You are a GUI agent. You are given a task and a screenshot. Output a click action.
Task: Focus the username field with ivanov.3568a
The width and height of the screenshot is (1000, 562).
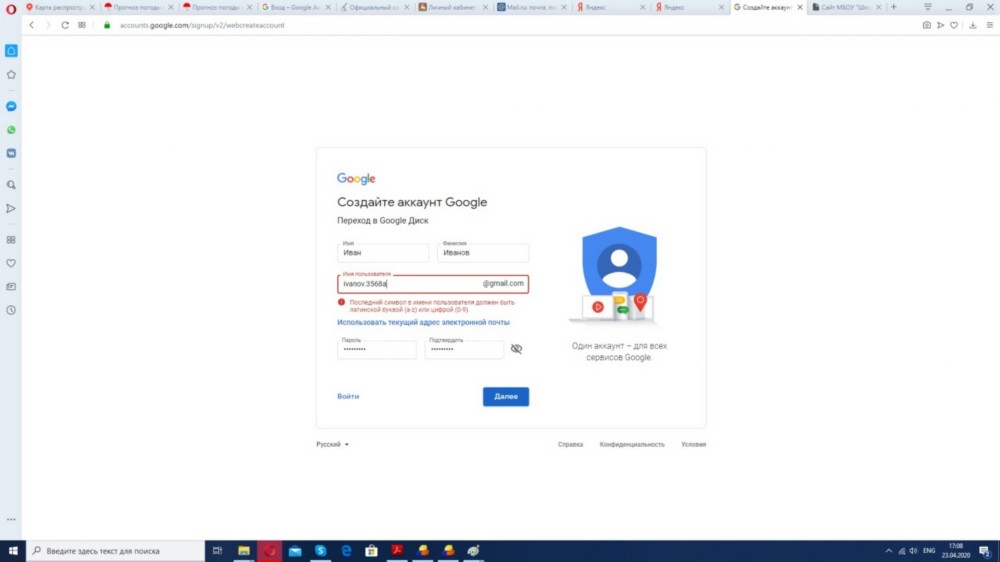tap(433, 283)
